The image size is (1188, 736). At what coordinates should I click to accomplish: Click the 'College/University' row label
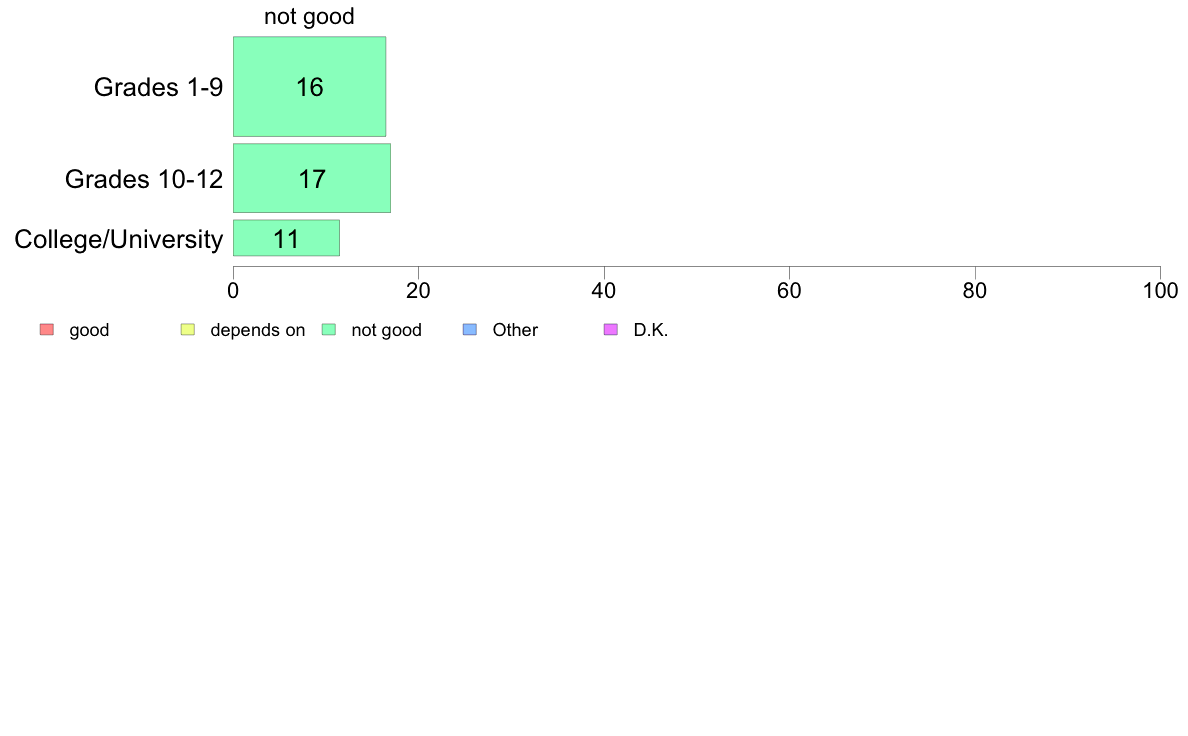(x=119, y=240)
